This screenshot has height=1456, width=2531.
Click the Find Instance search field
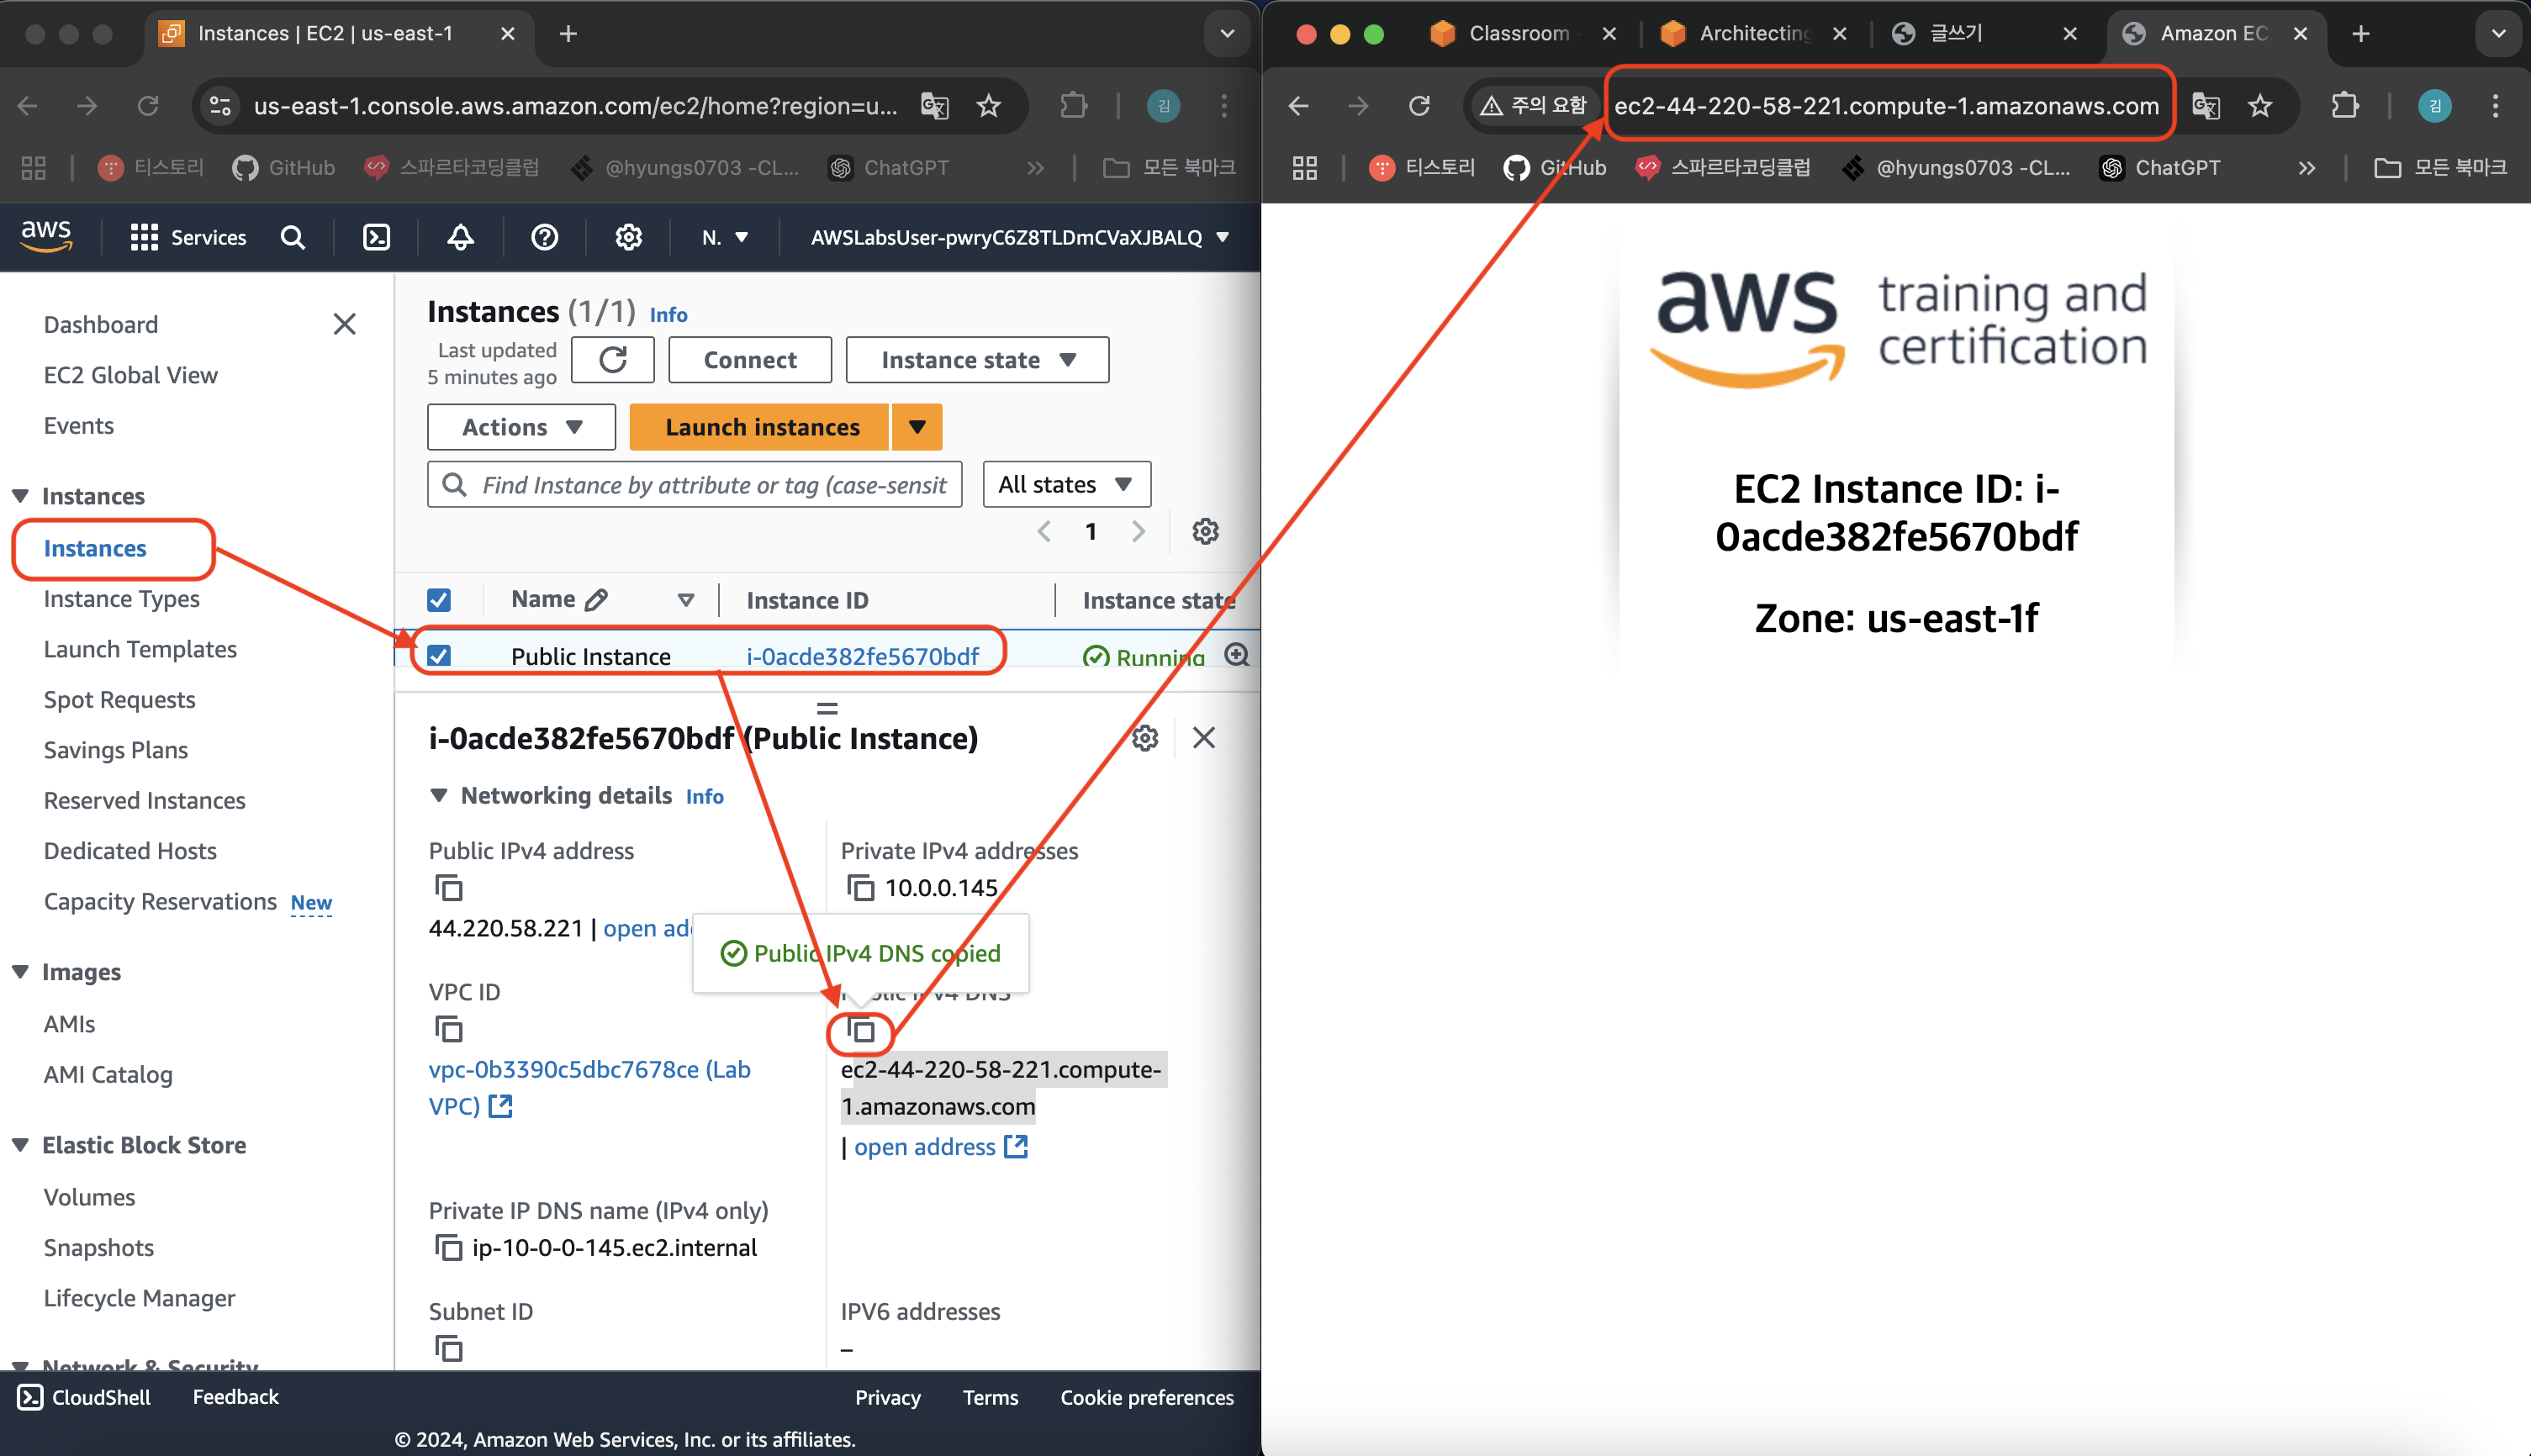coord(712,485)
